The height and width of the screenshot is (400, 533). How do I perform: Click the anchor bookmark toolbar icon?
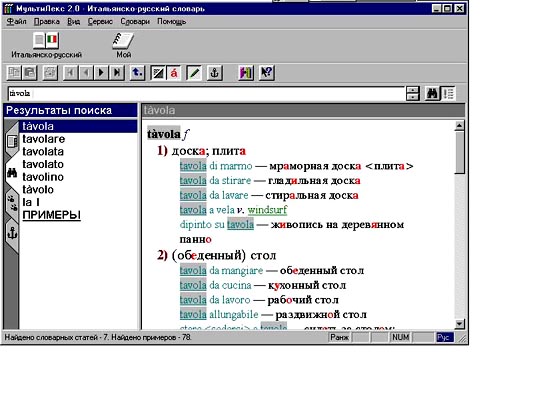[214, 73]
